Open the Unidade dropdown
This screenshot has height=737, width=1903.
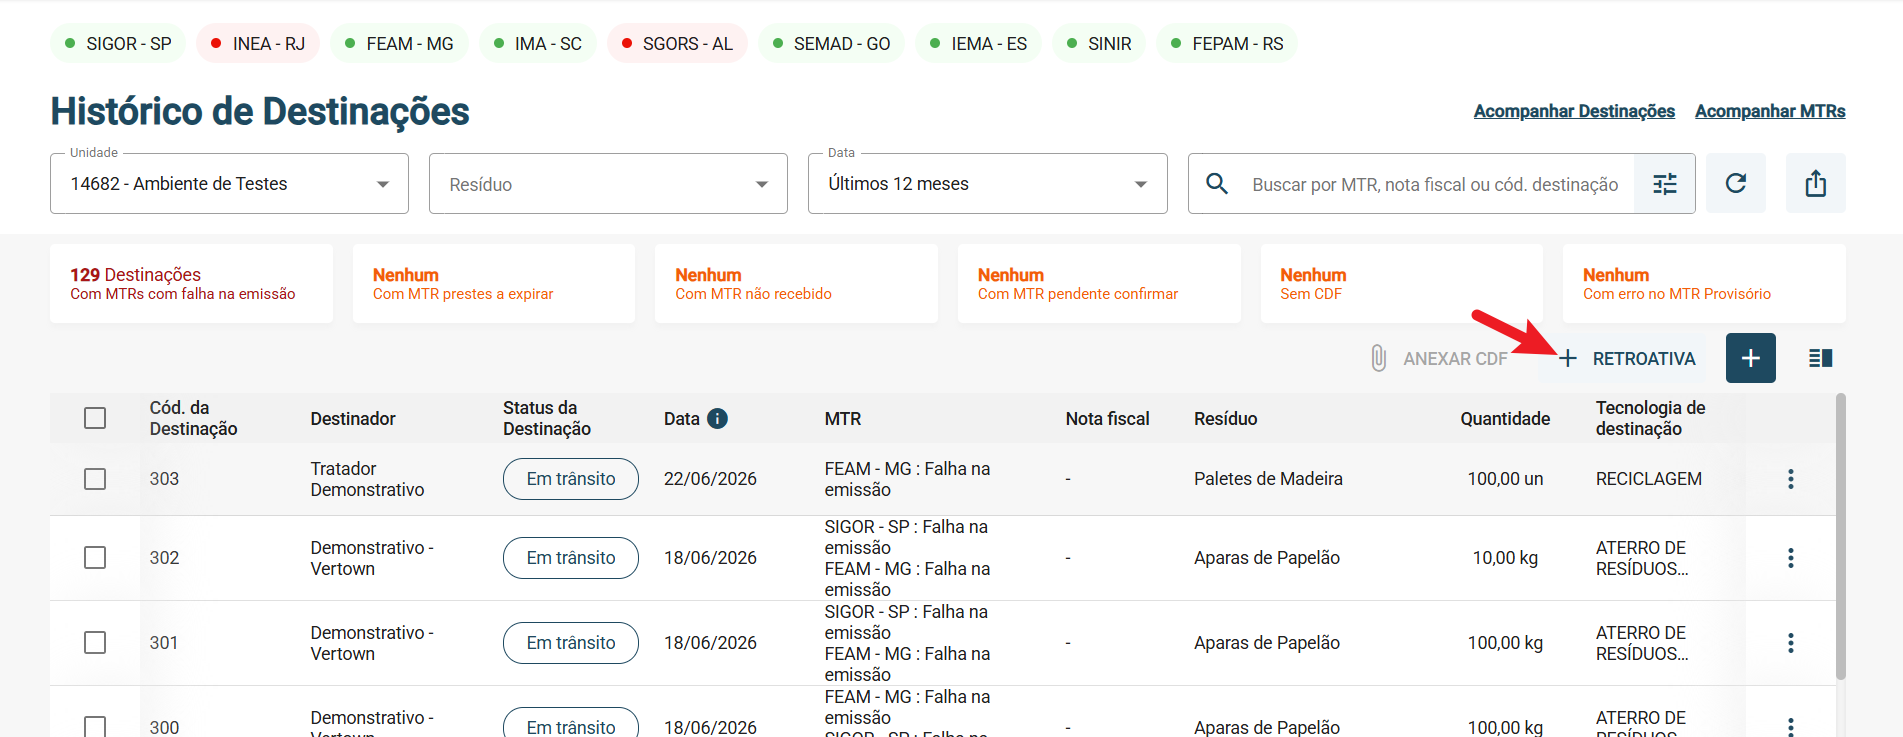229,184
